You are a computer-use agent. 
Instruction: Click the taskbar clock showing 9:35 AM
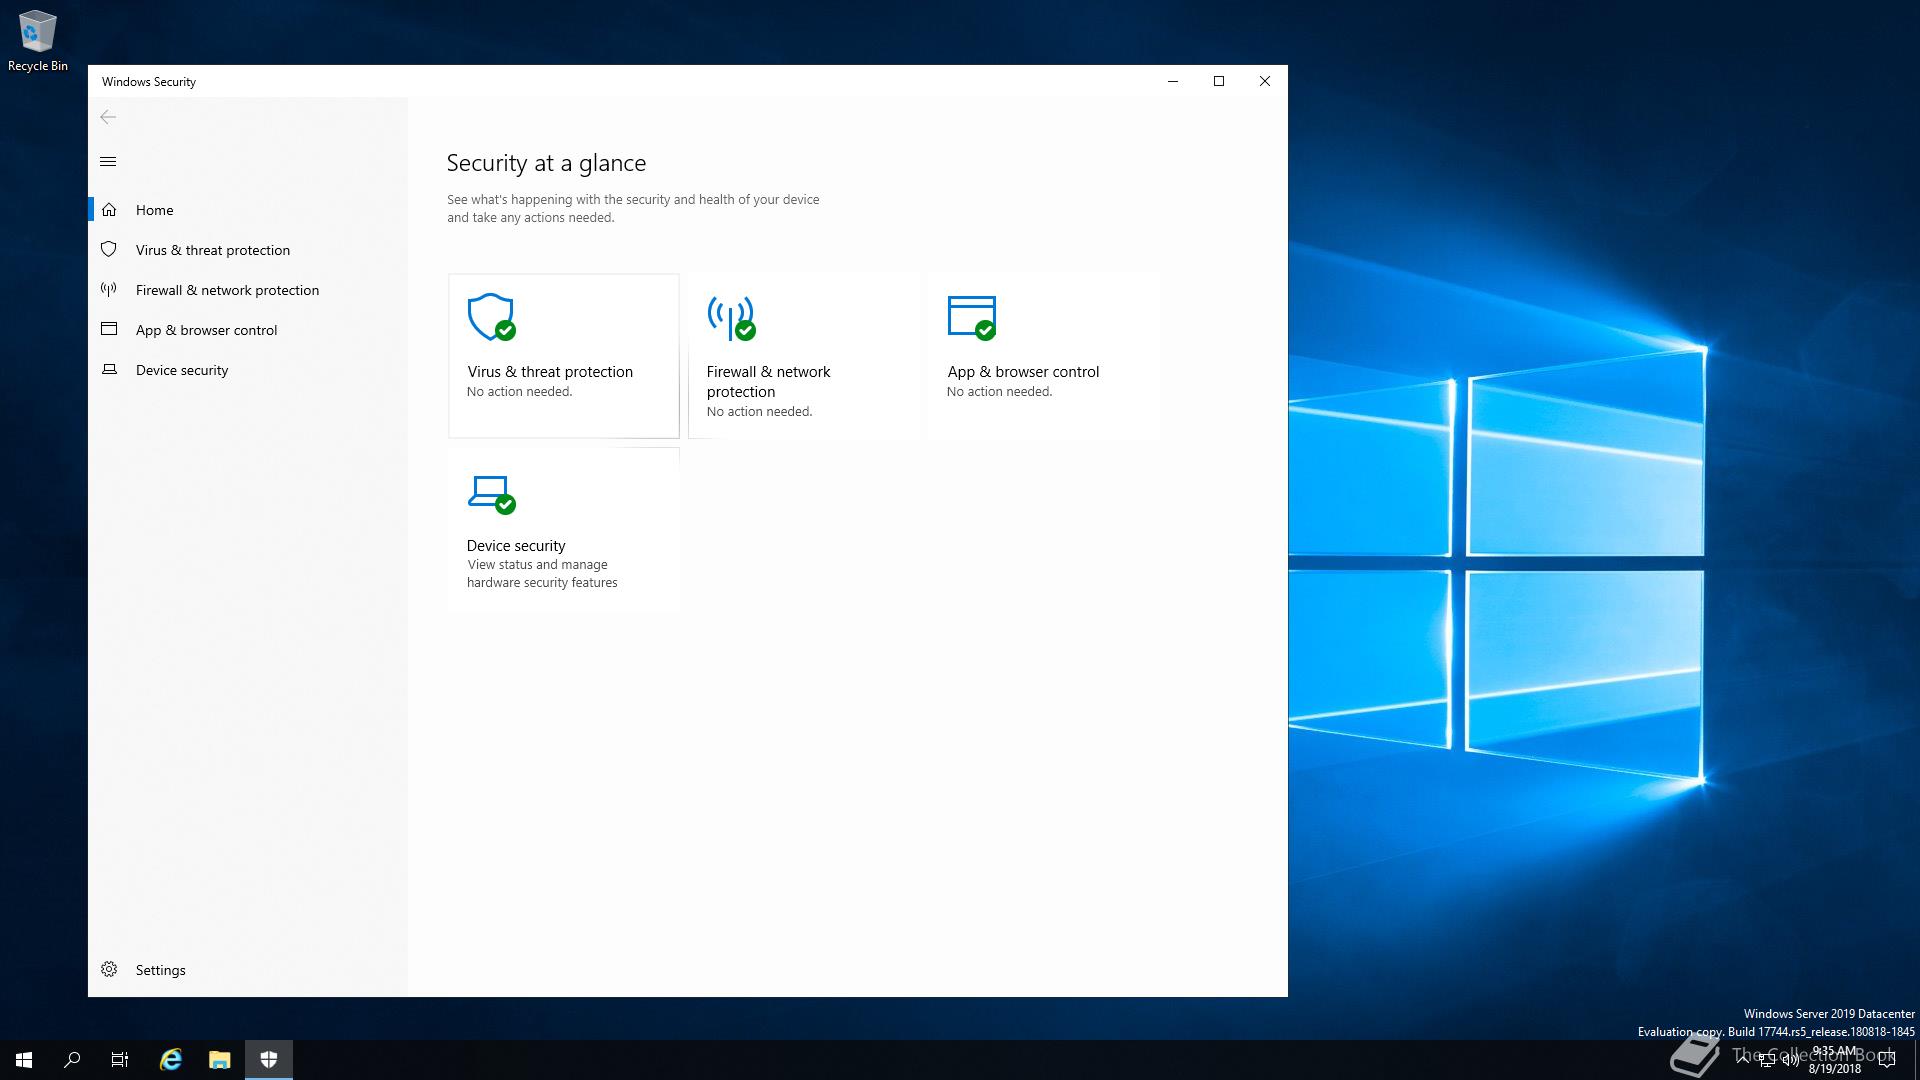[1835, 1060]
